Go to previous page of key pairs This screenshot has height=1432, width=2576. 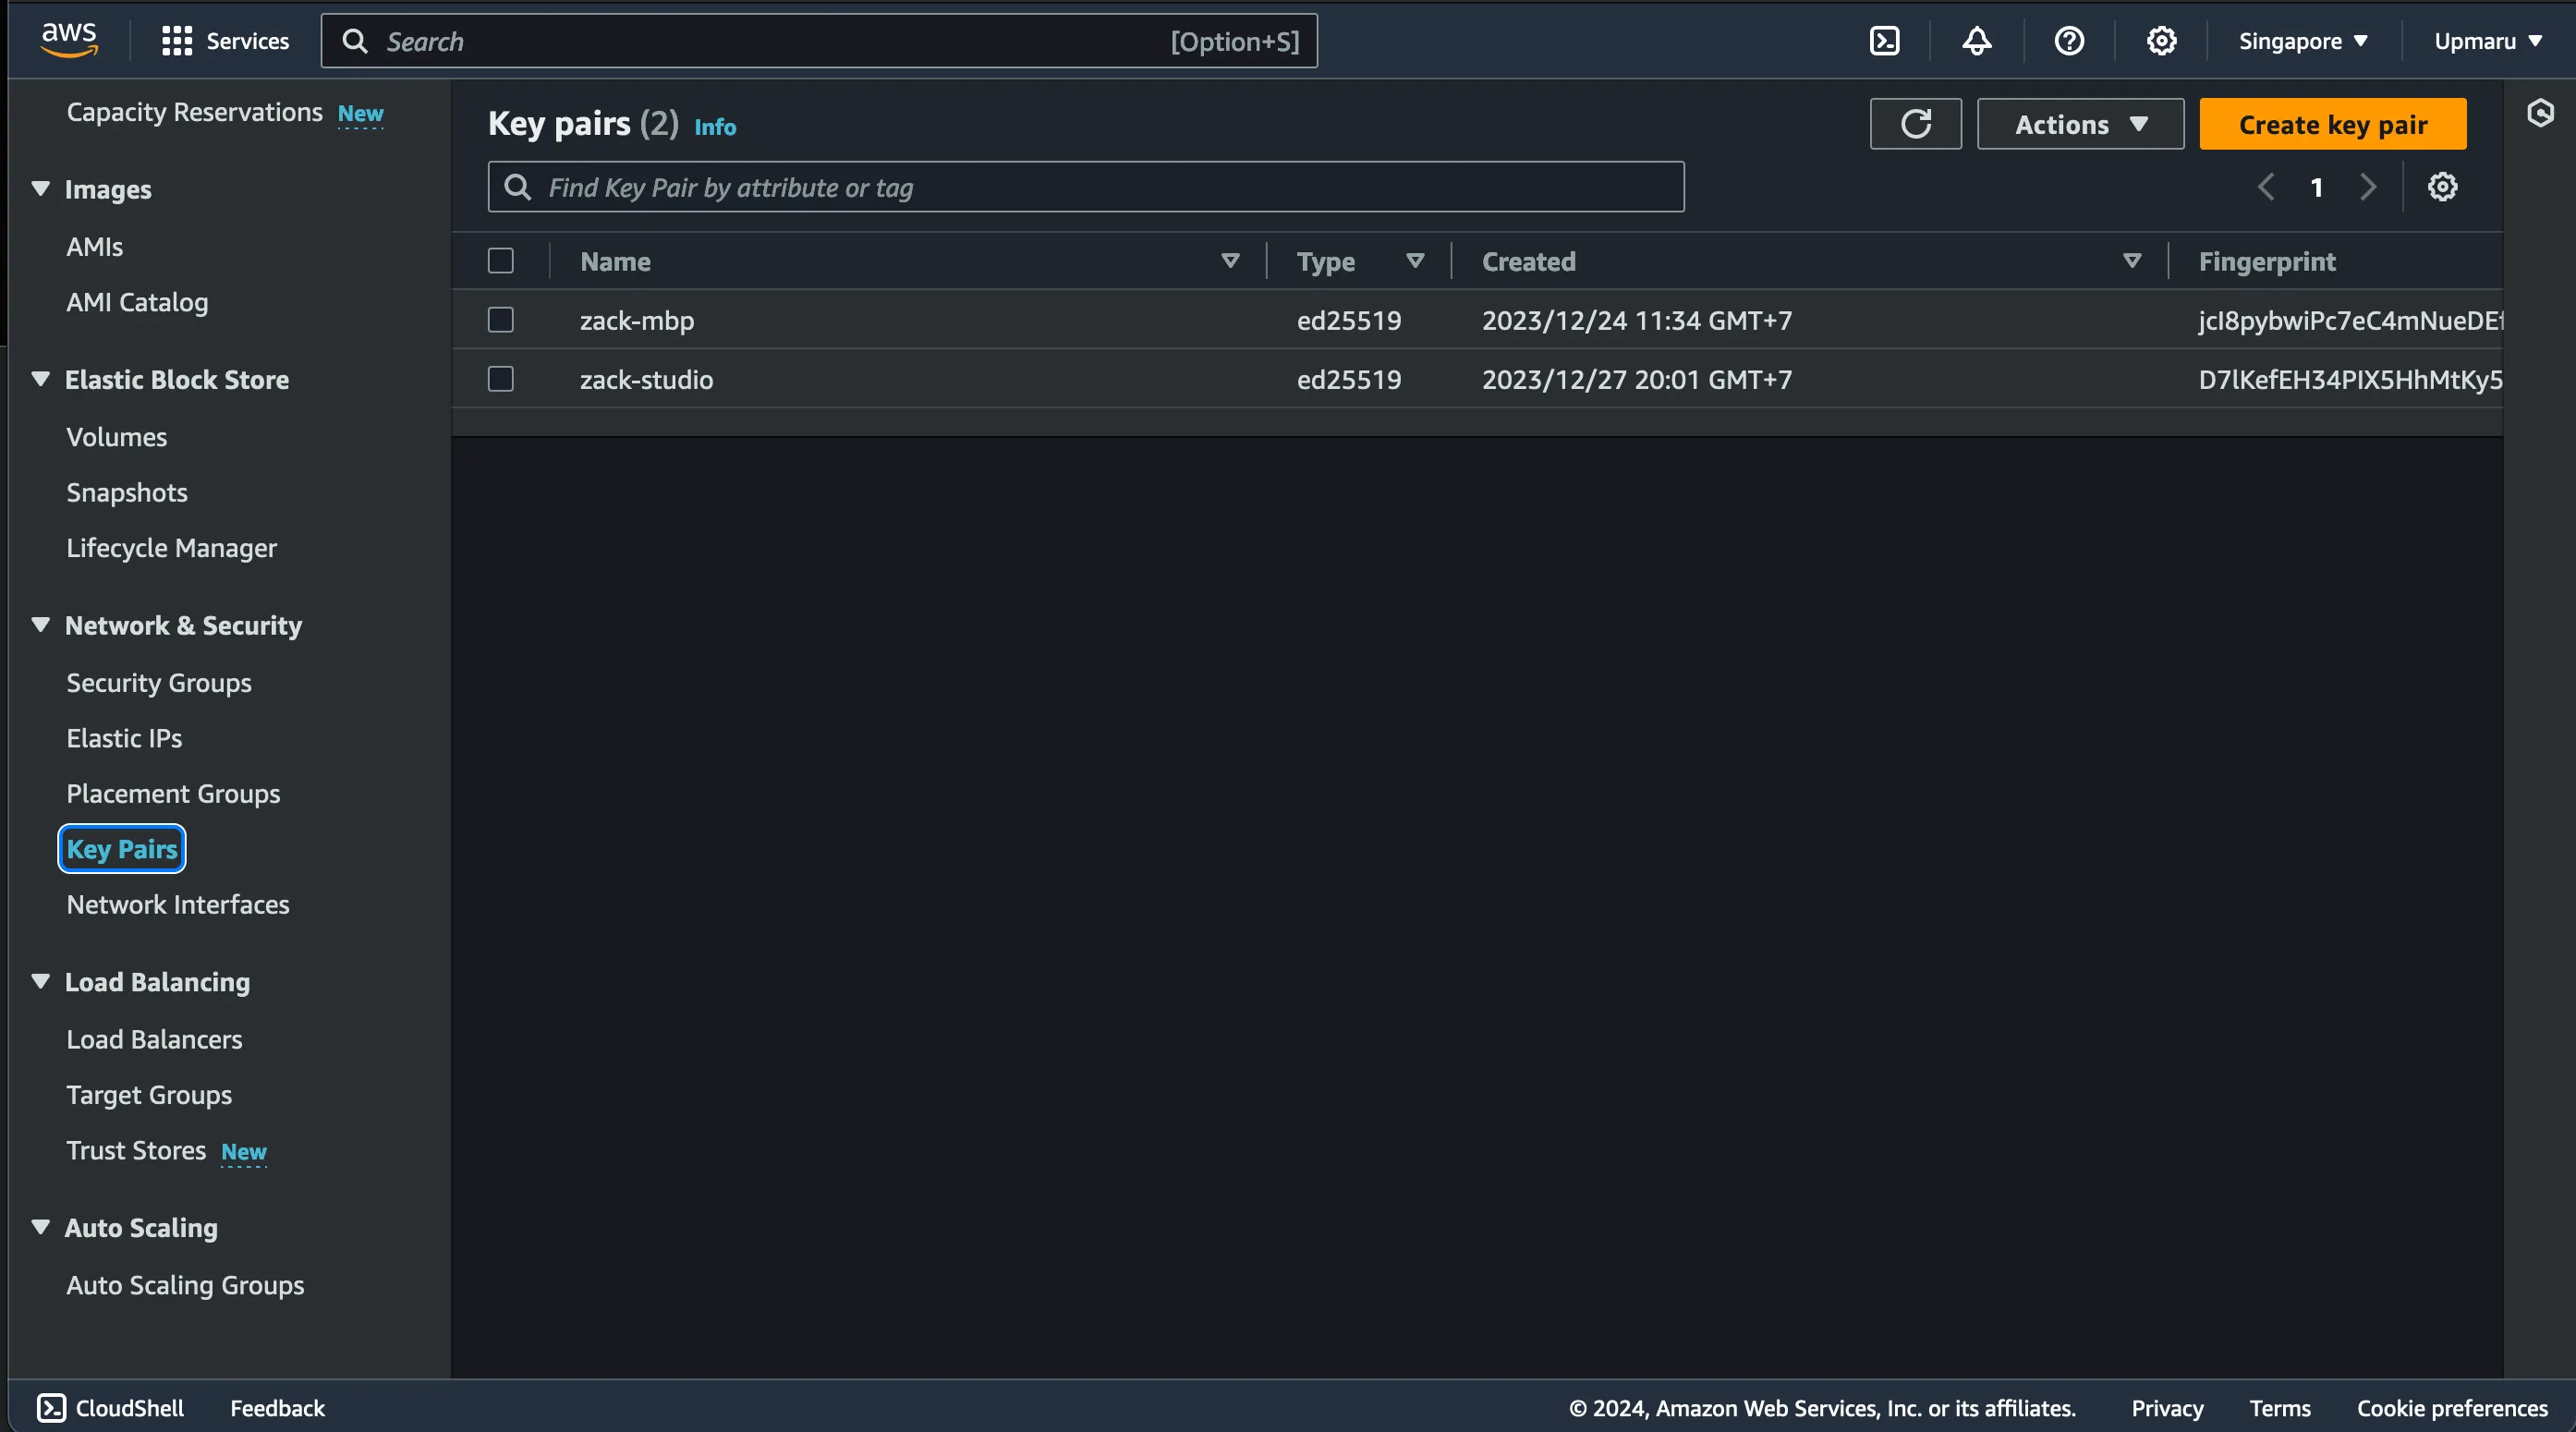(2266, 187)
